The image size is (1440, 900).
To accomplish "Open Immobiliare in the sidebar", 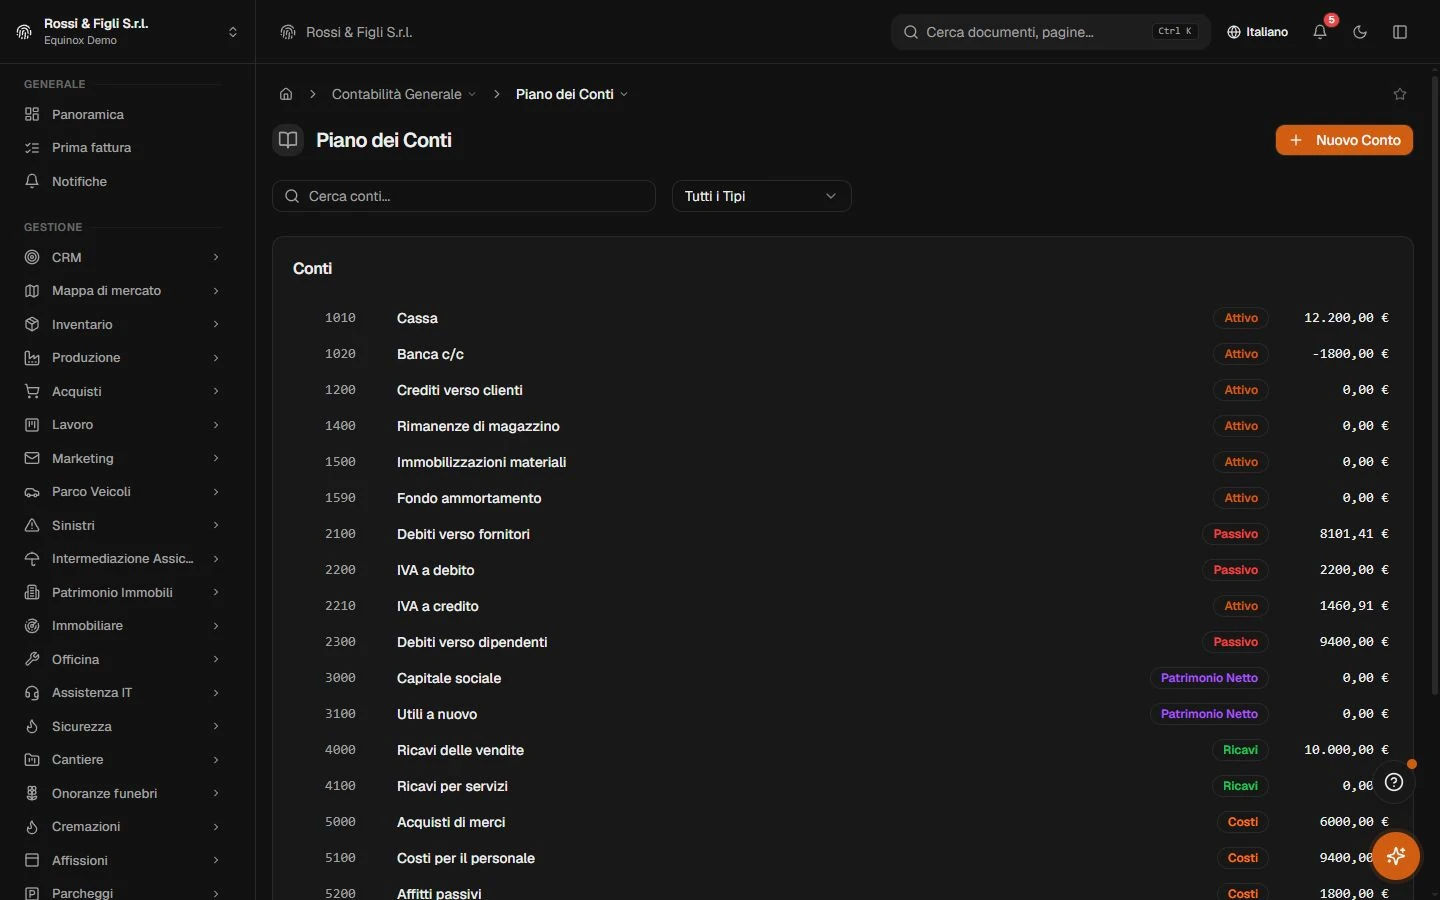I will tap(122, 626).
